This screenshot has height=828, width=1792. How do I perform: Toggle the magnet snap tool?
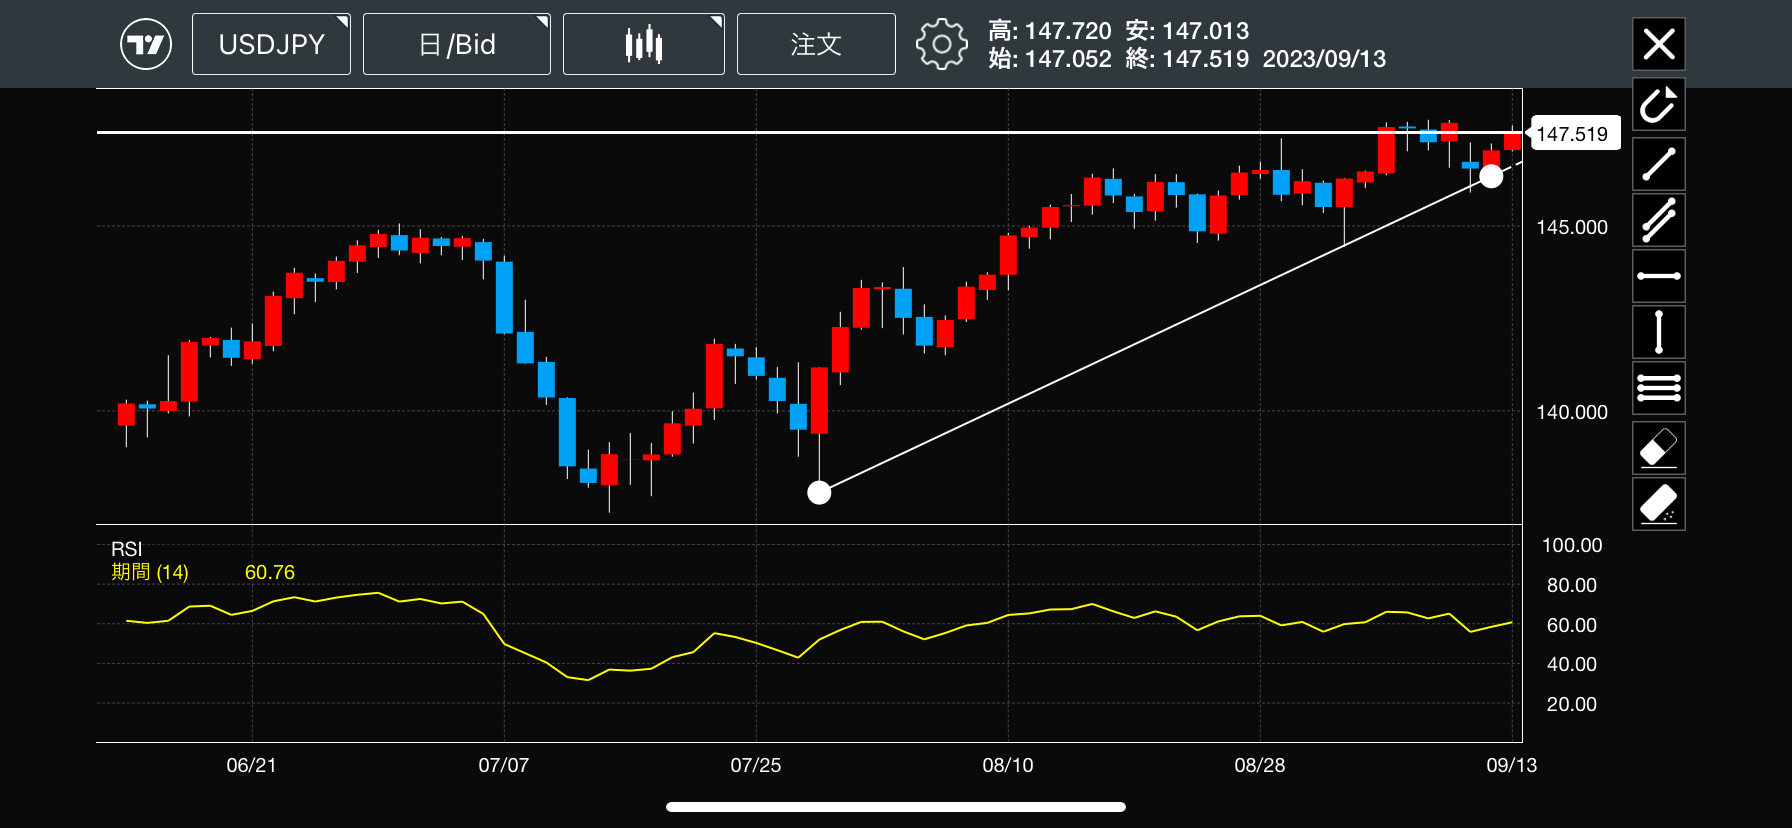(x=1658, y=104)
